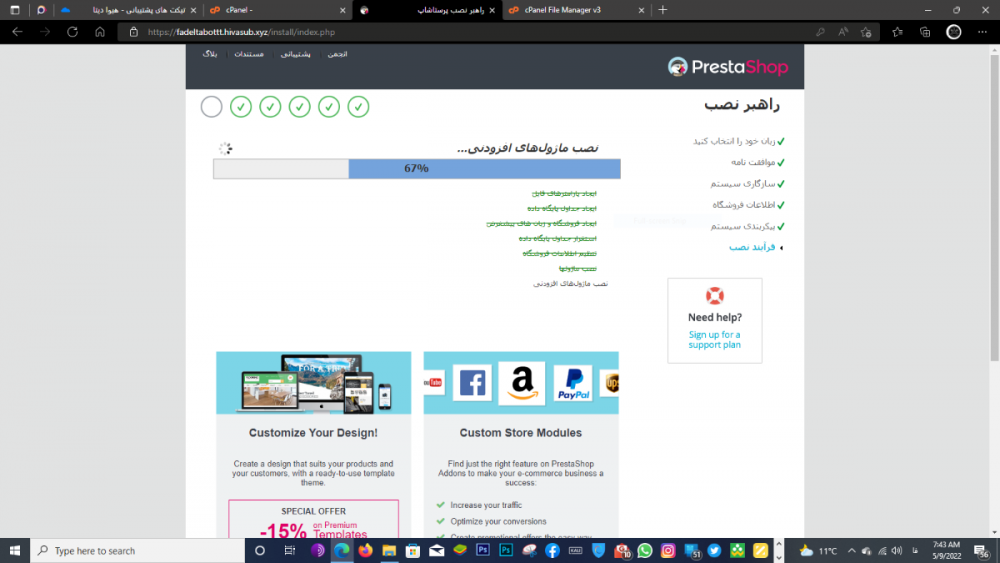Image resolution: width=1000 pixels, height=563 pixels.
Task: Click the browser home button
Action: tap(99, 31)
